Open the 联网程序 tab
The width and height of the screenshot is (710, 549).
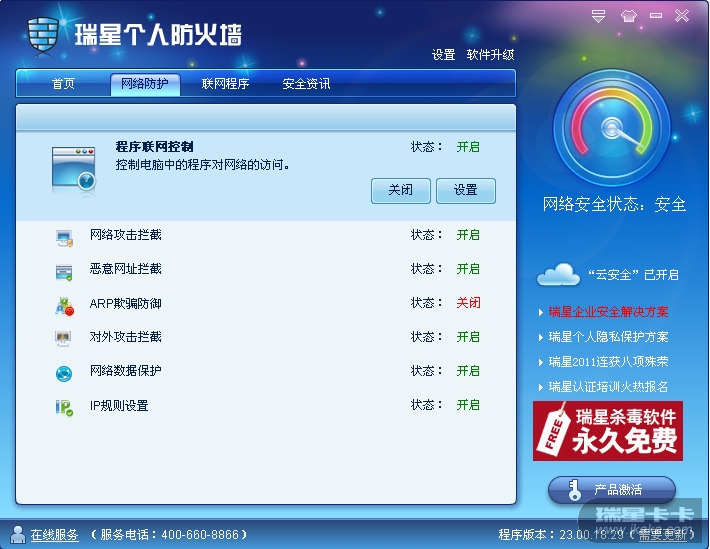click(x=225, y=84)
